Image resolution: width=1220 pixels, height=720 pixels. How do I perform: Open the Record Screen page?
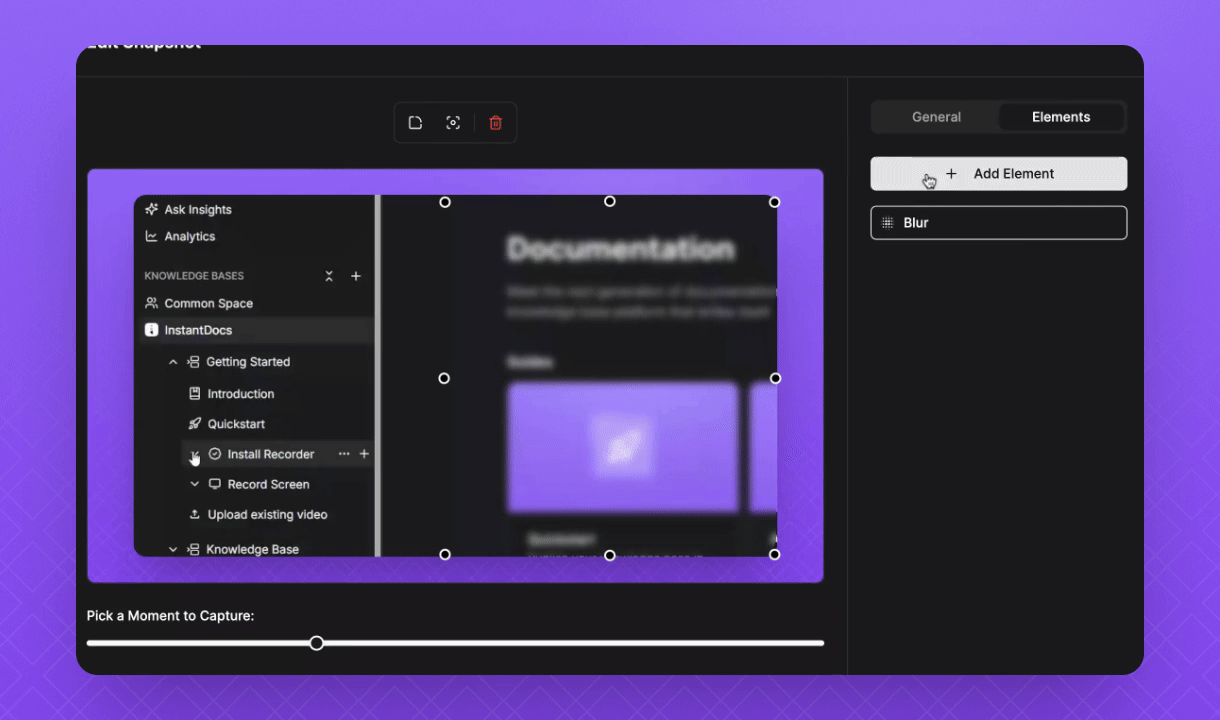268,484
